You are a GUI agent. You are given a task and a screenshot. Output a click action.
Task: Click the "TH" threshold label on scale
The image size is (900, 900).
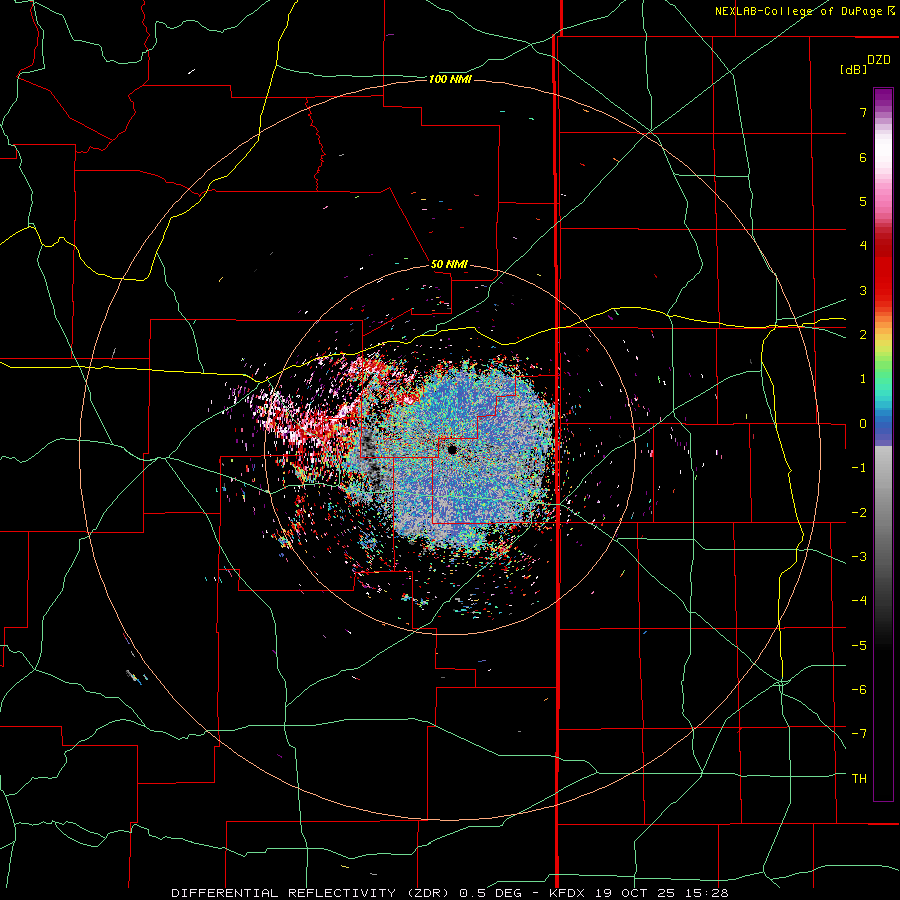(x=859, y=779)
